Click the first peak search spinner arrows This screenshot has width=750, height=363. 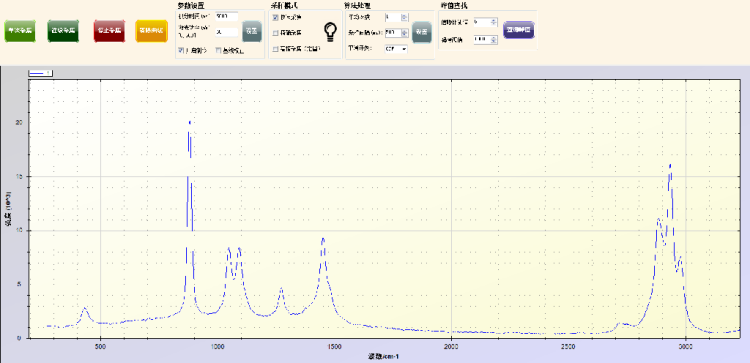[x=494, y=22]
